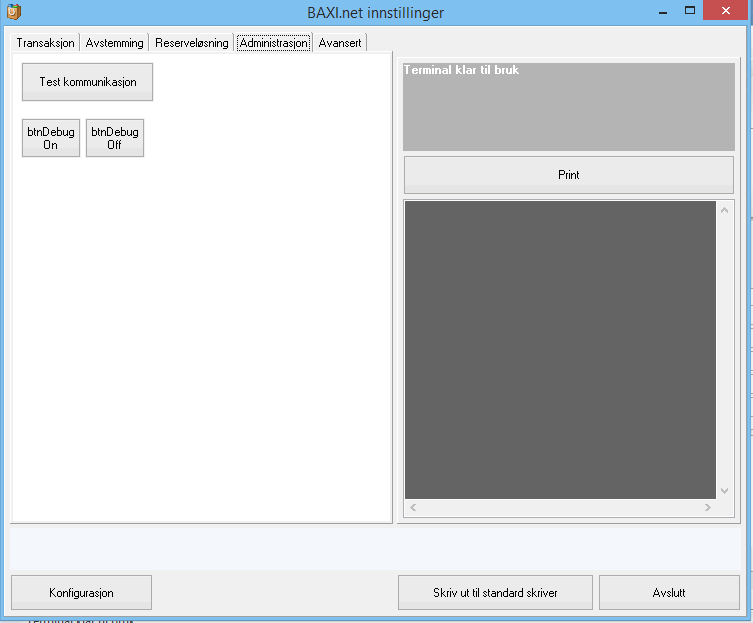Open the Administrasjon tab
Viewport: 753px width, 623px height.
(273, 43)
